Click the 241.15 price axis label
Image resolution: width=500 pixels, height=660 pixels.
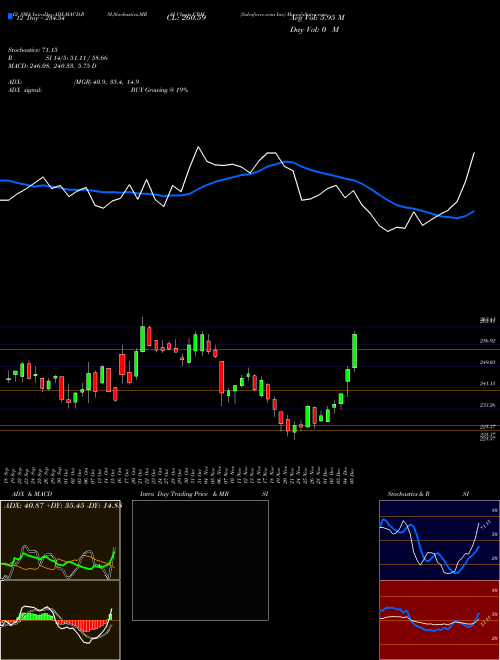(487, 383)
